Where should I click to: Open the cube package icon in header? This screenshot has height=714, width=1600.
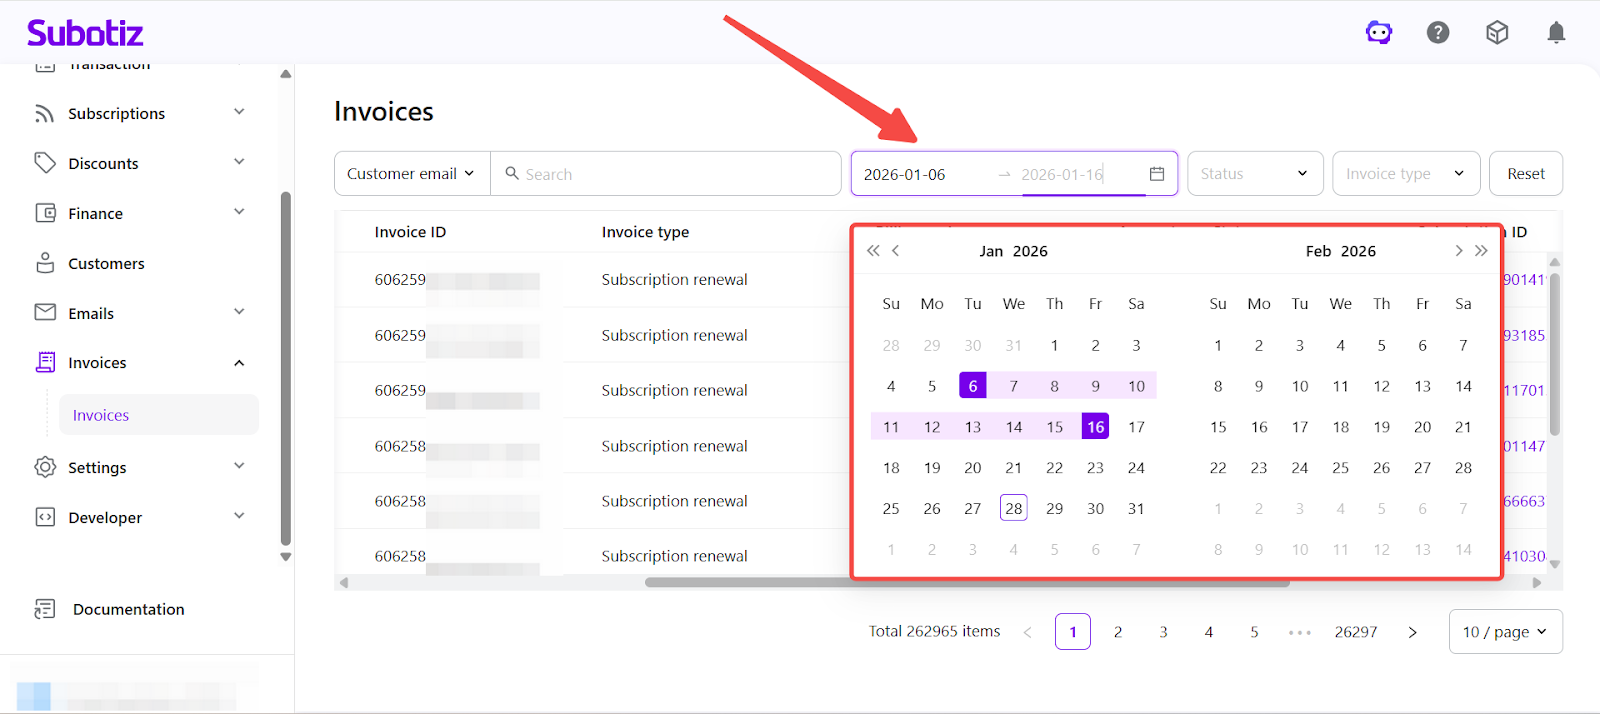click(1497, 33)
